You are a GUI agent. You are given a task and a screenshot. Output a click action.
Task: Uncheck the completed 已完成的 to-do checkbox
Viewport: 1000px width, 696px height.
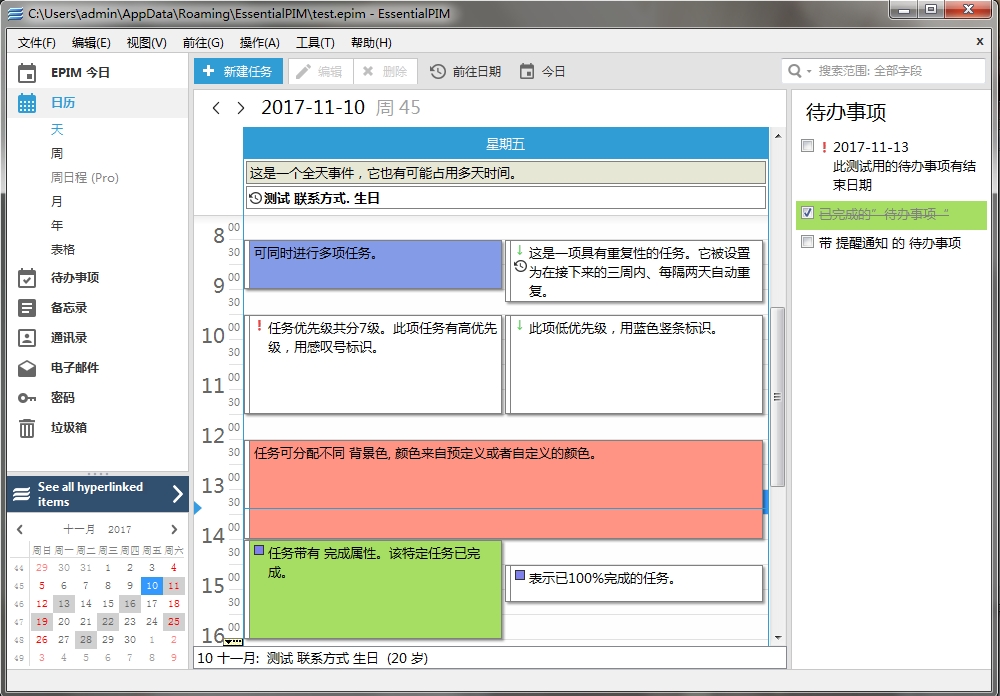[x=808, y=213]
